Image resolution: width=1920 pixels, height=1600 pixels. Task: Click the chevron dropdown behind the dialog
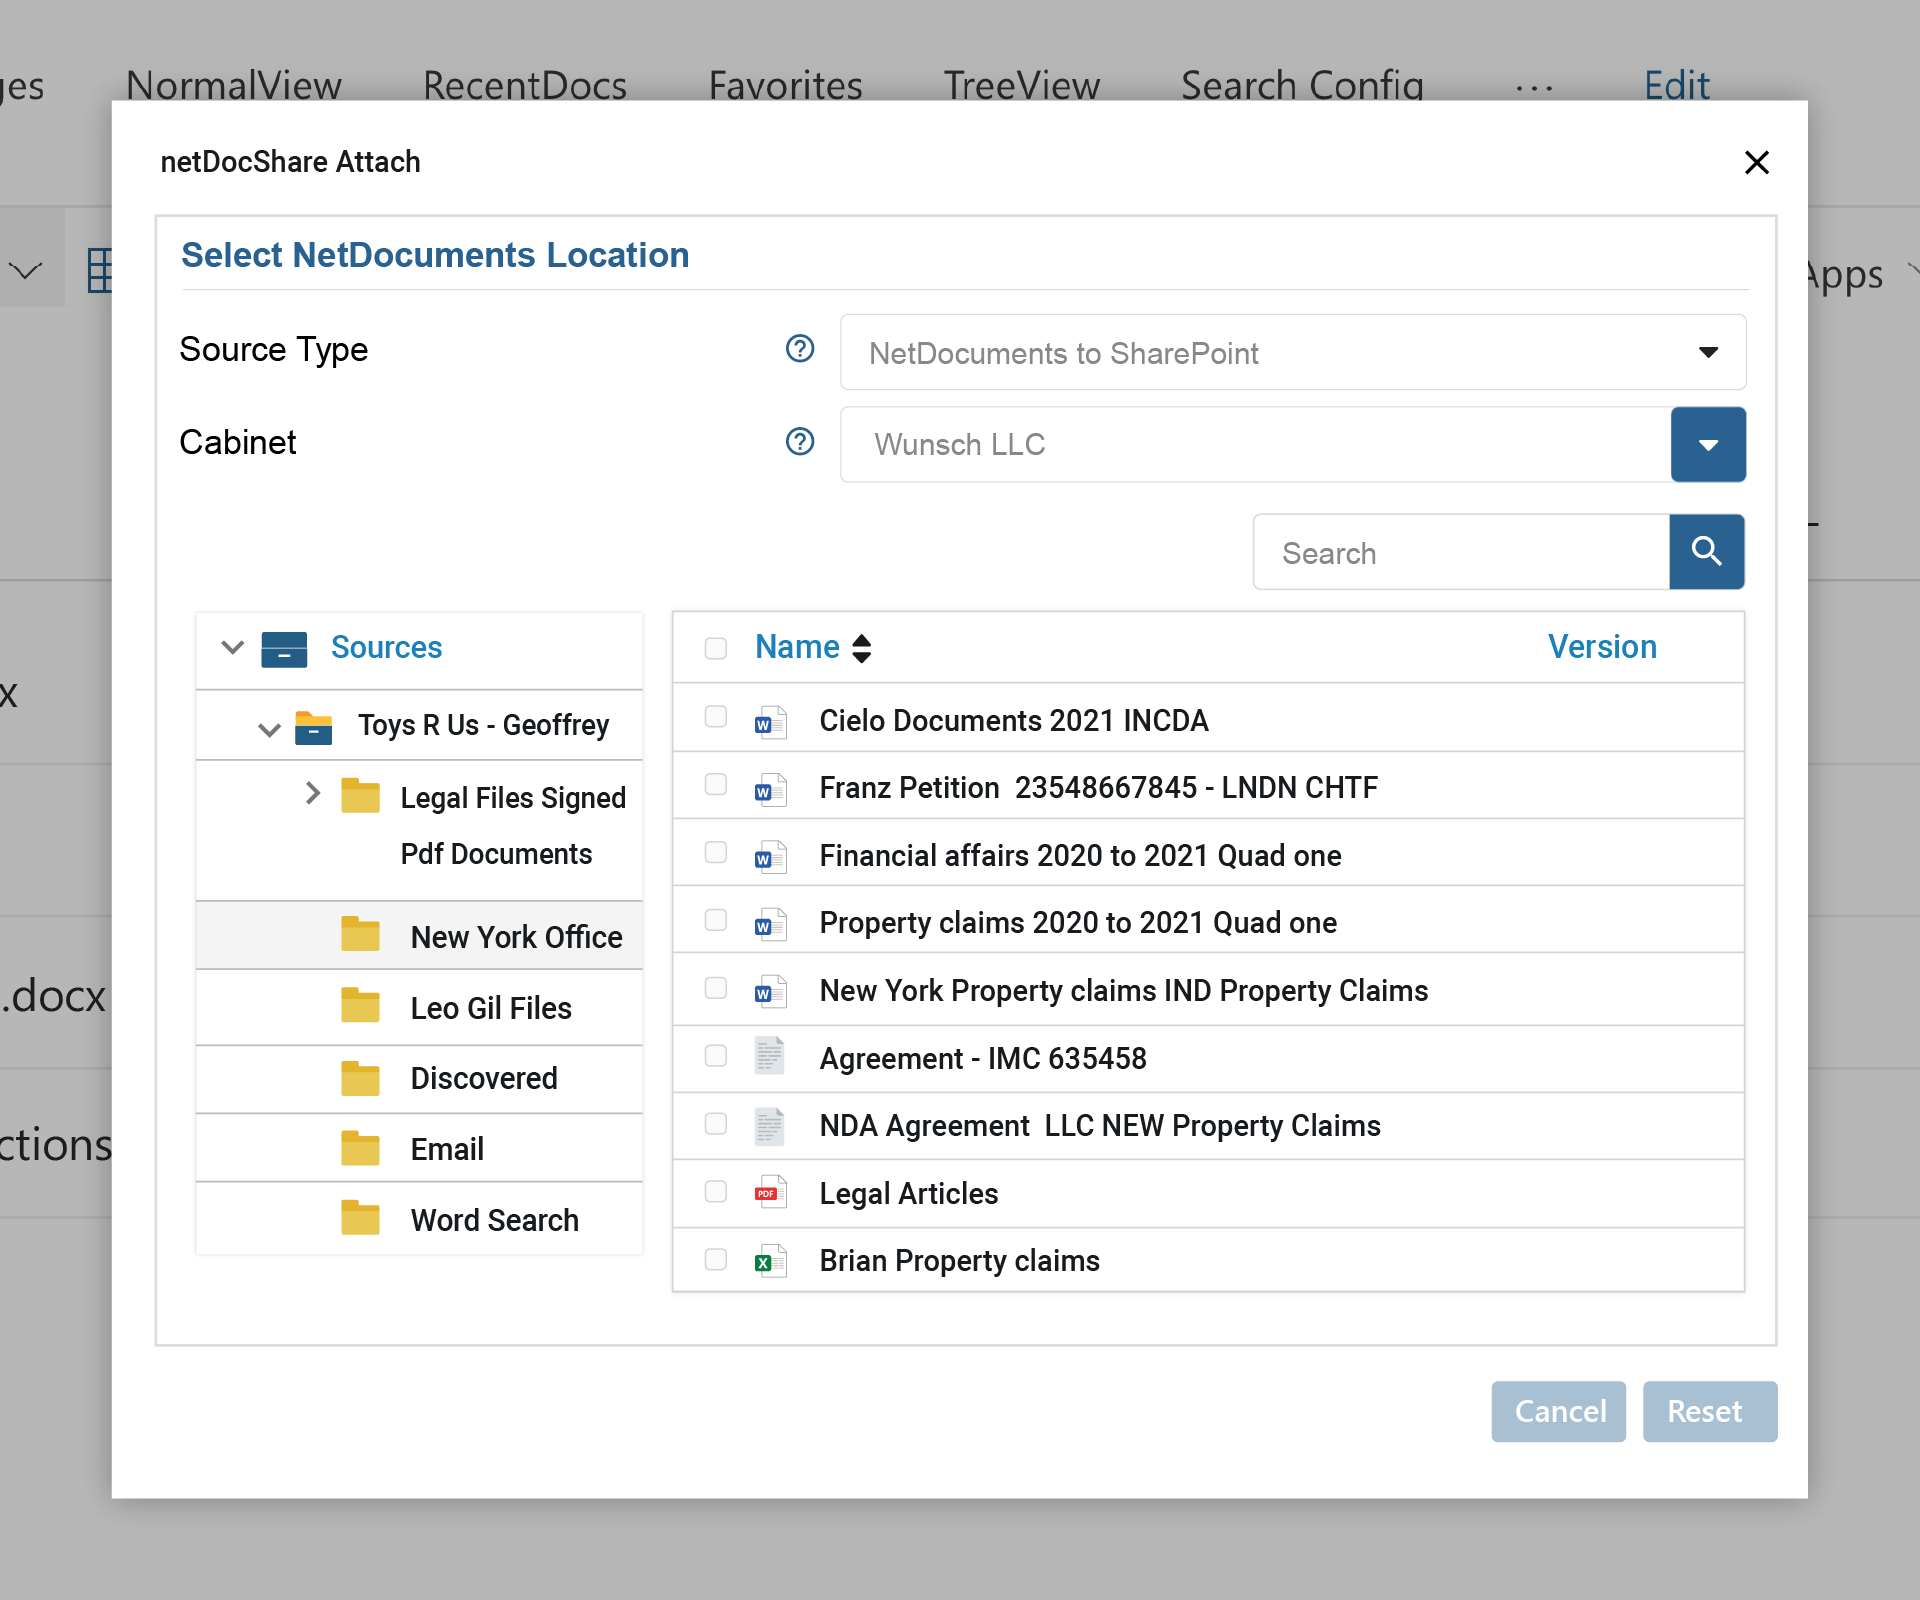point(25,270)
